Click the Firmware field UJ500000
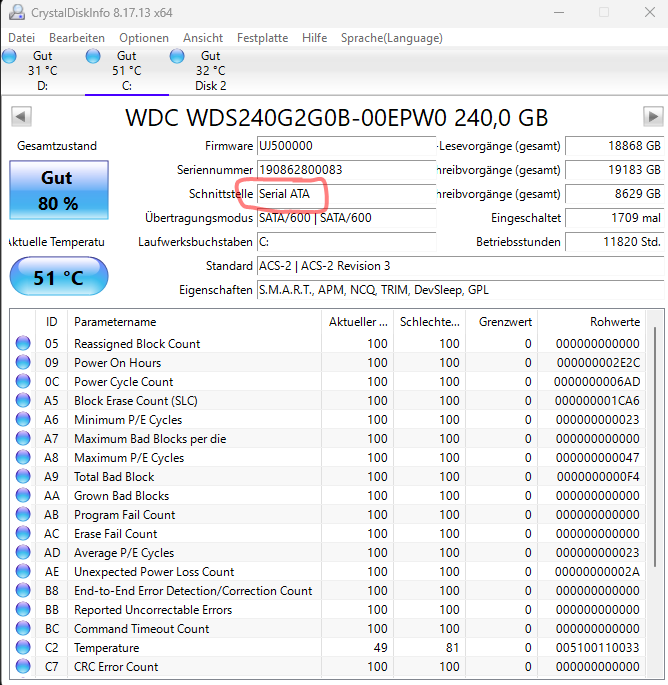The width and height of the screenshot is (668, 685). click(346, 146)
